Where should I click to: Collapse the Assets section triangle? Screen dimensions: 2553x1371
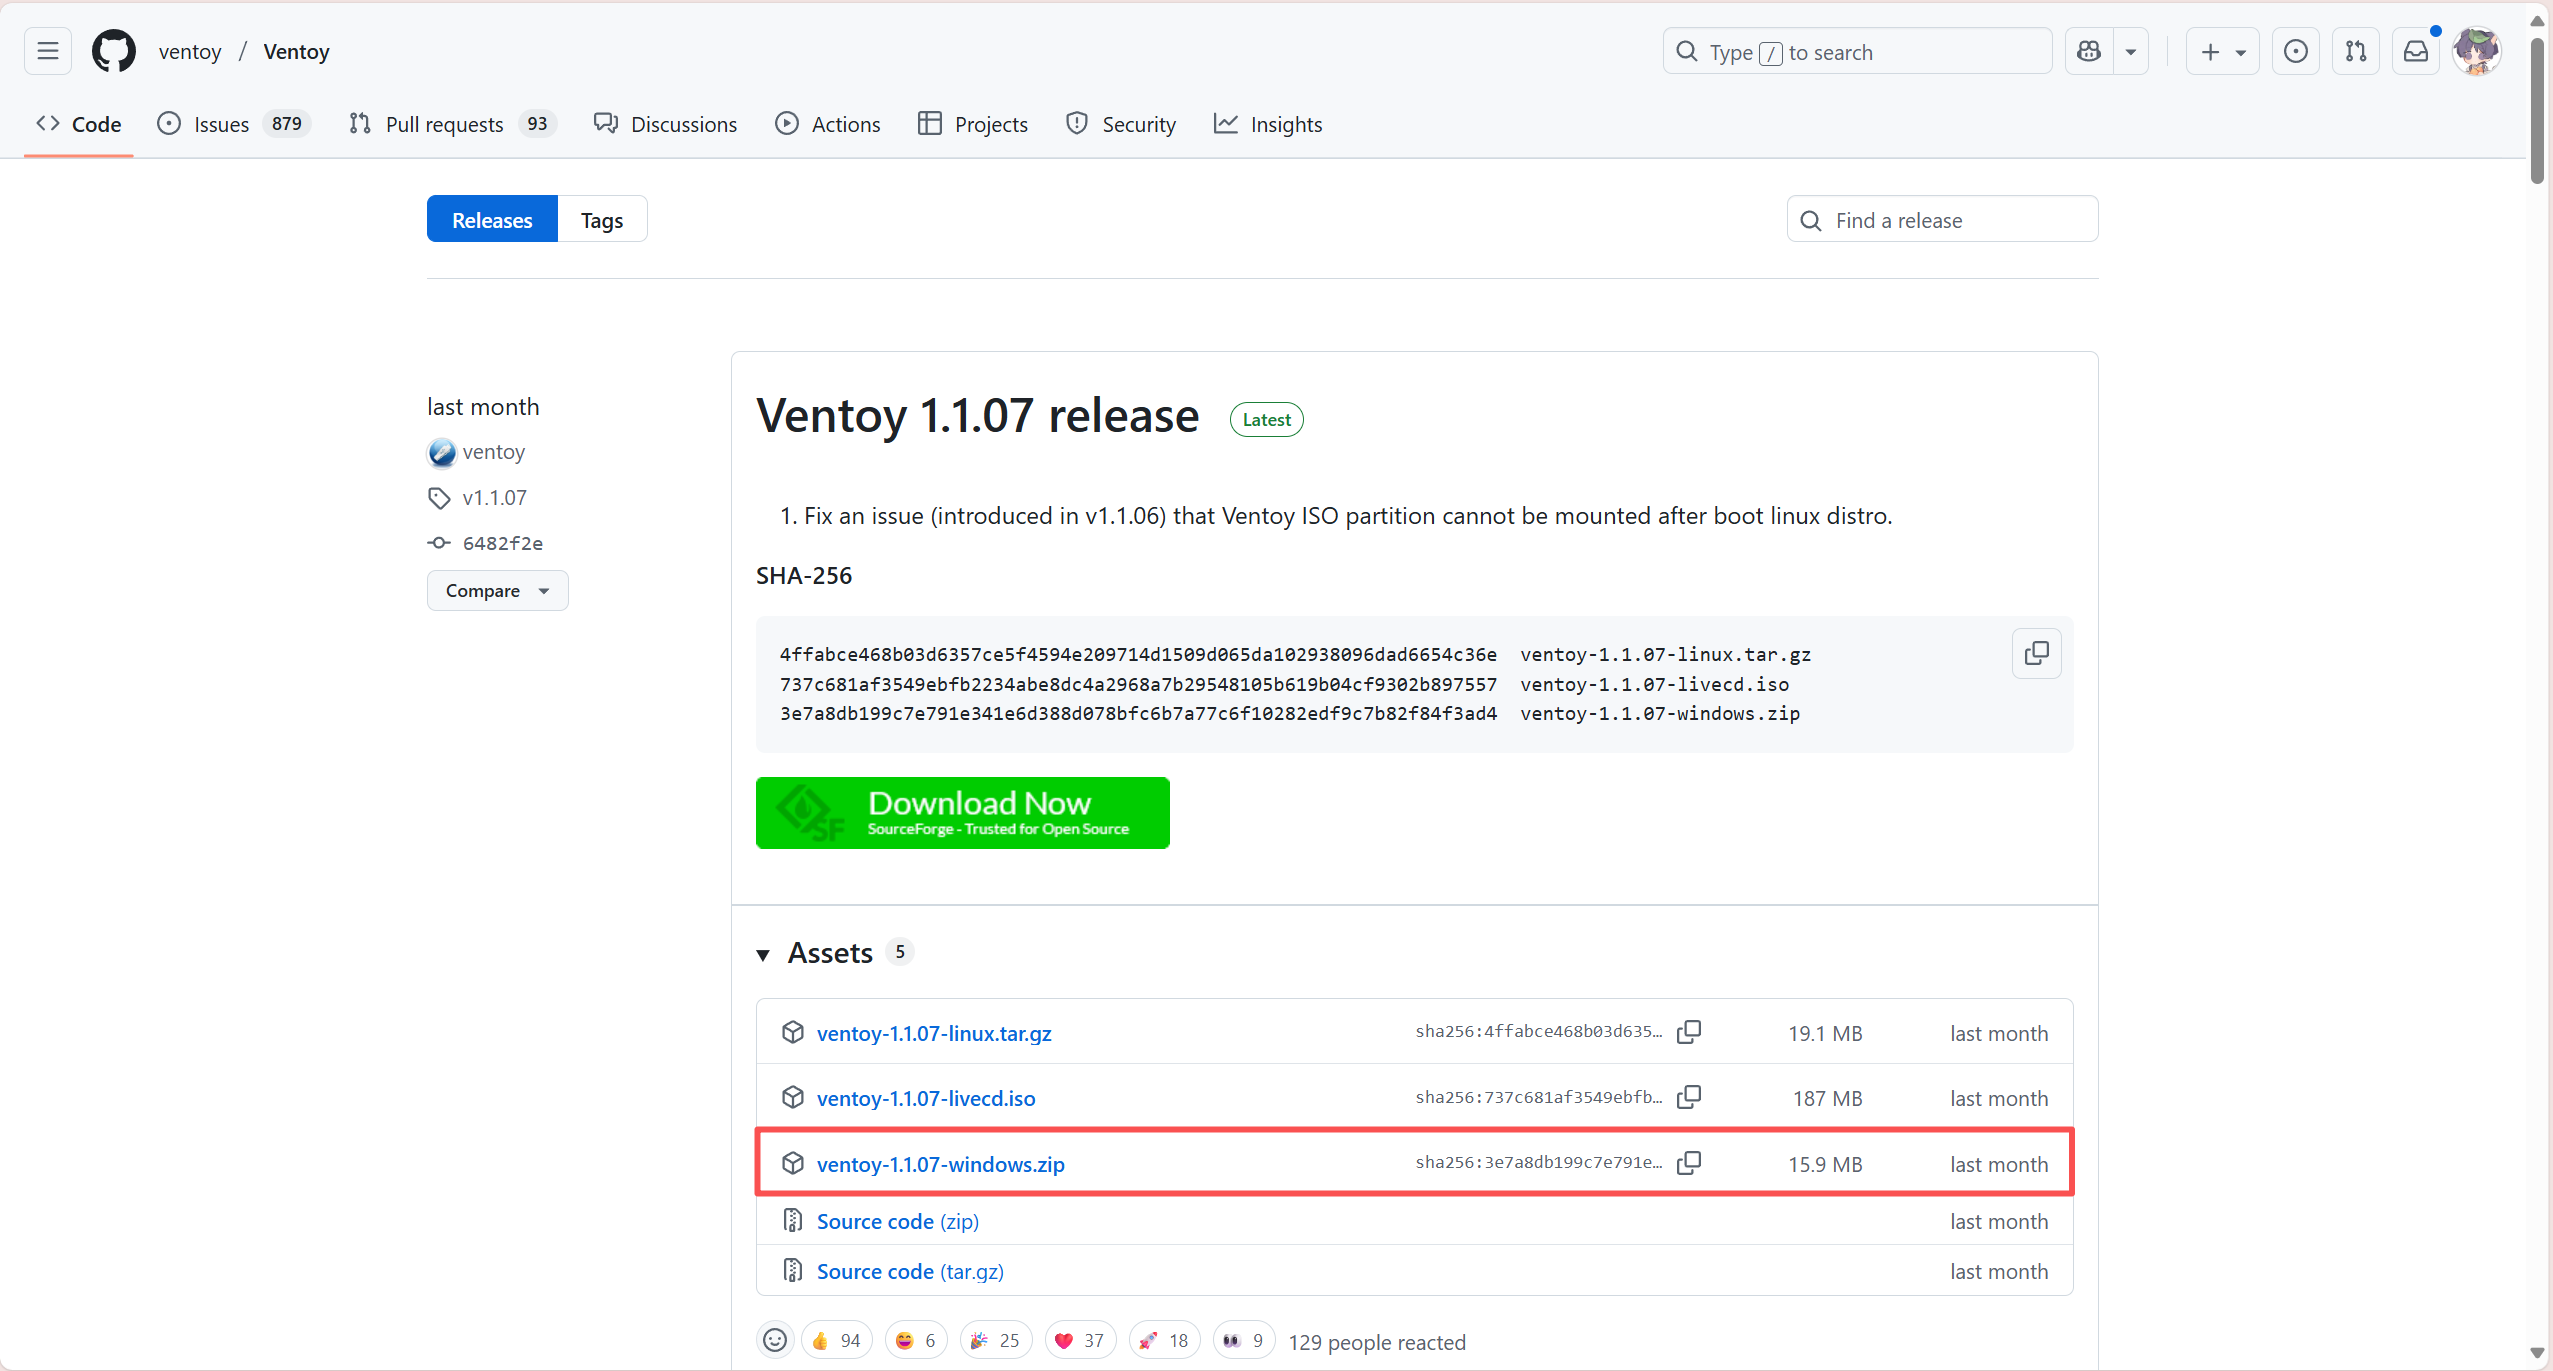[763, 954]
